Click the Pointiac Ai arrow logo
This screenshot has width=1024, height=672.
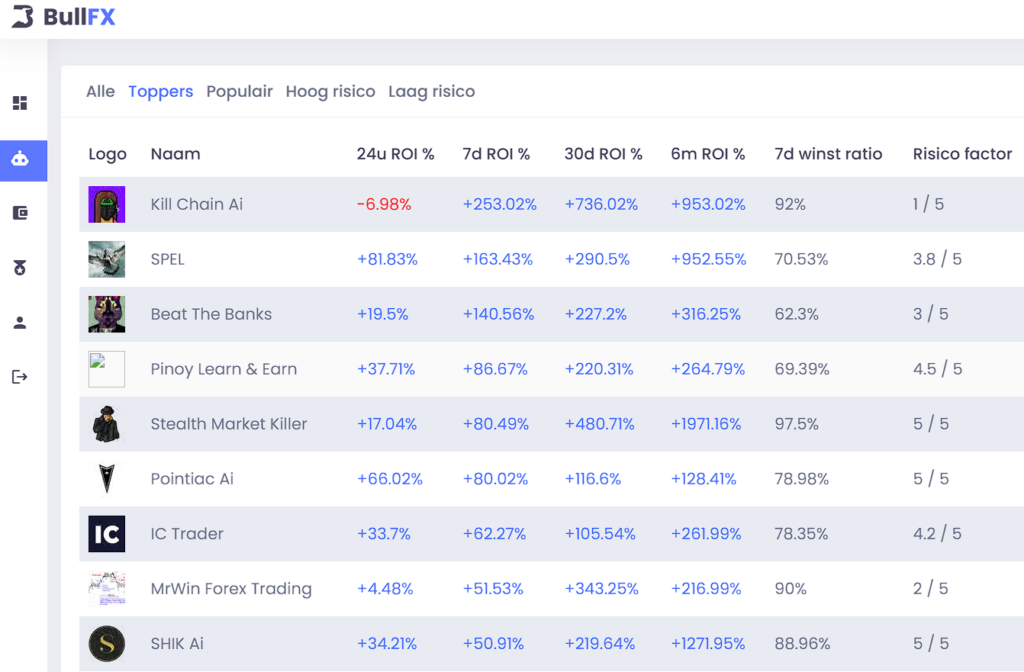106,479
